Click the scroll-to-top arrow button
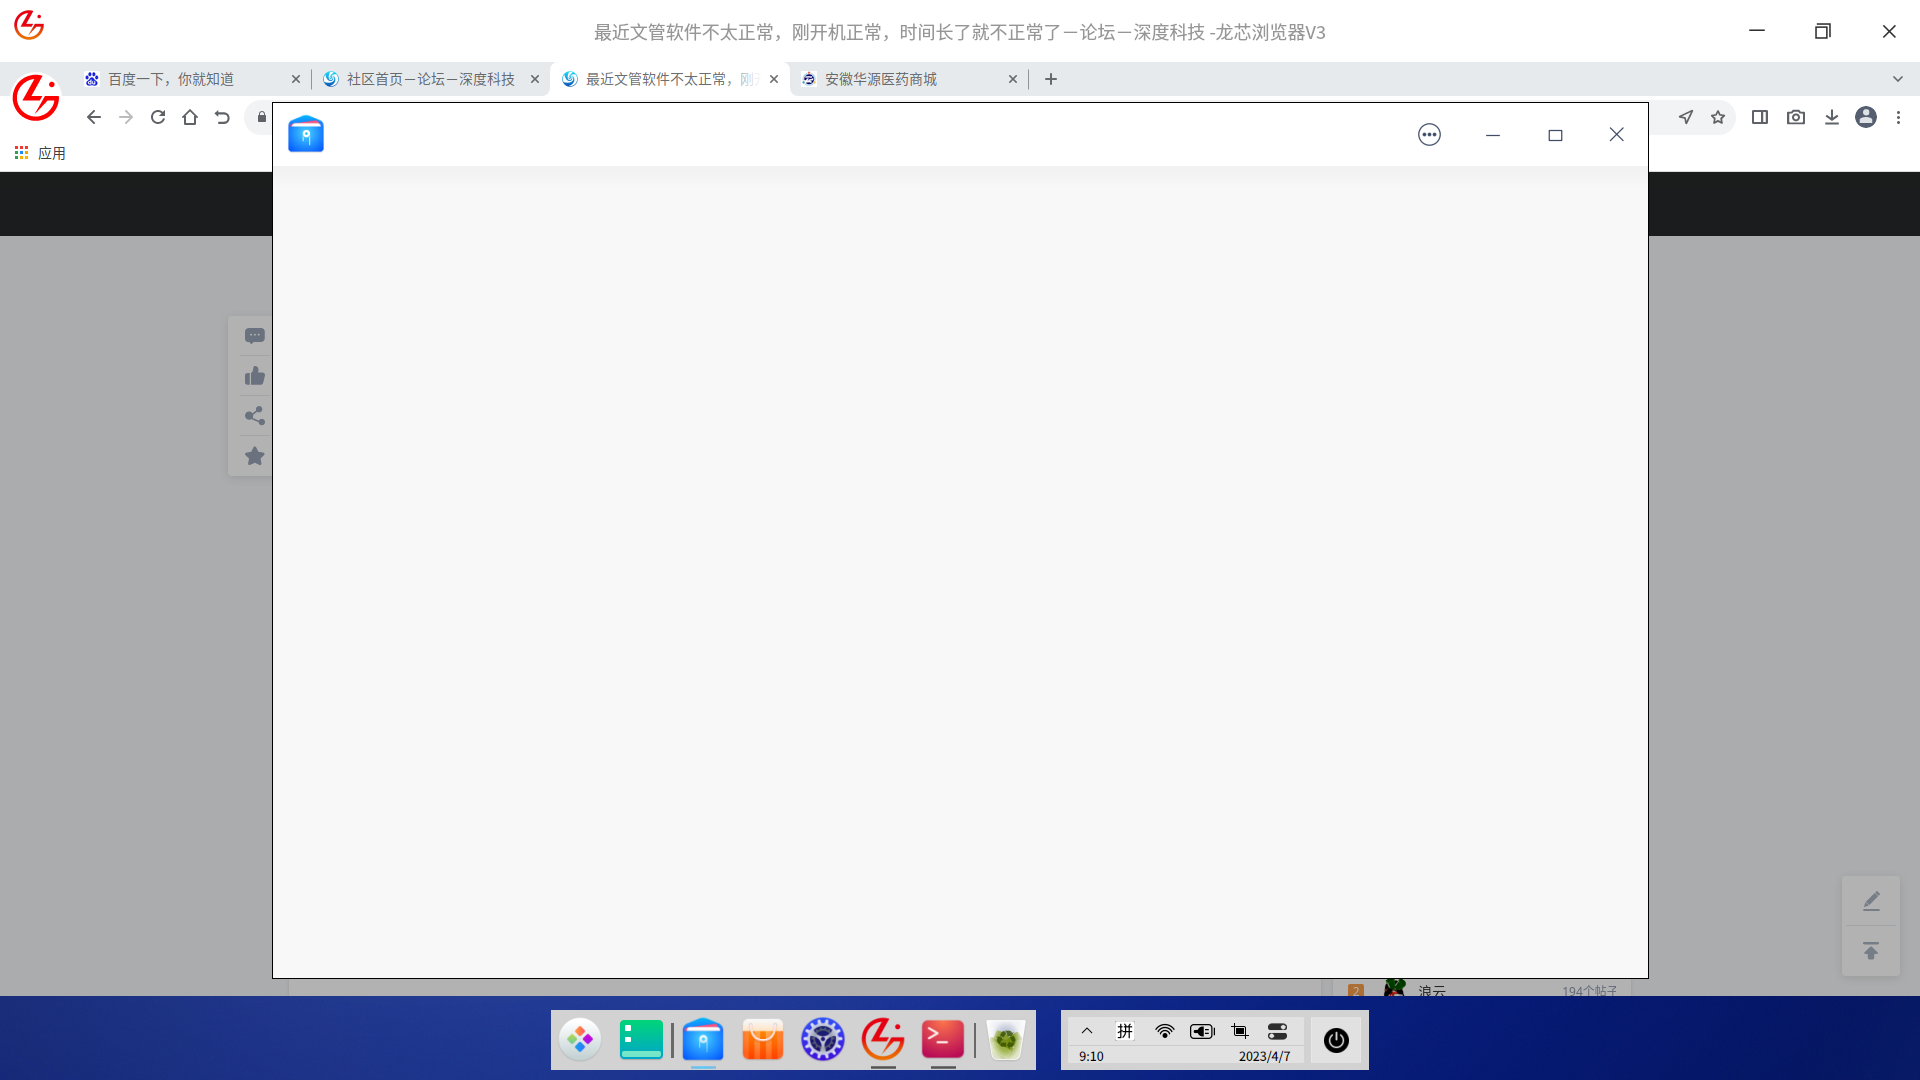 click(1870, 951)
